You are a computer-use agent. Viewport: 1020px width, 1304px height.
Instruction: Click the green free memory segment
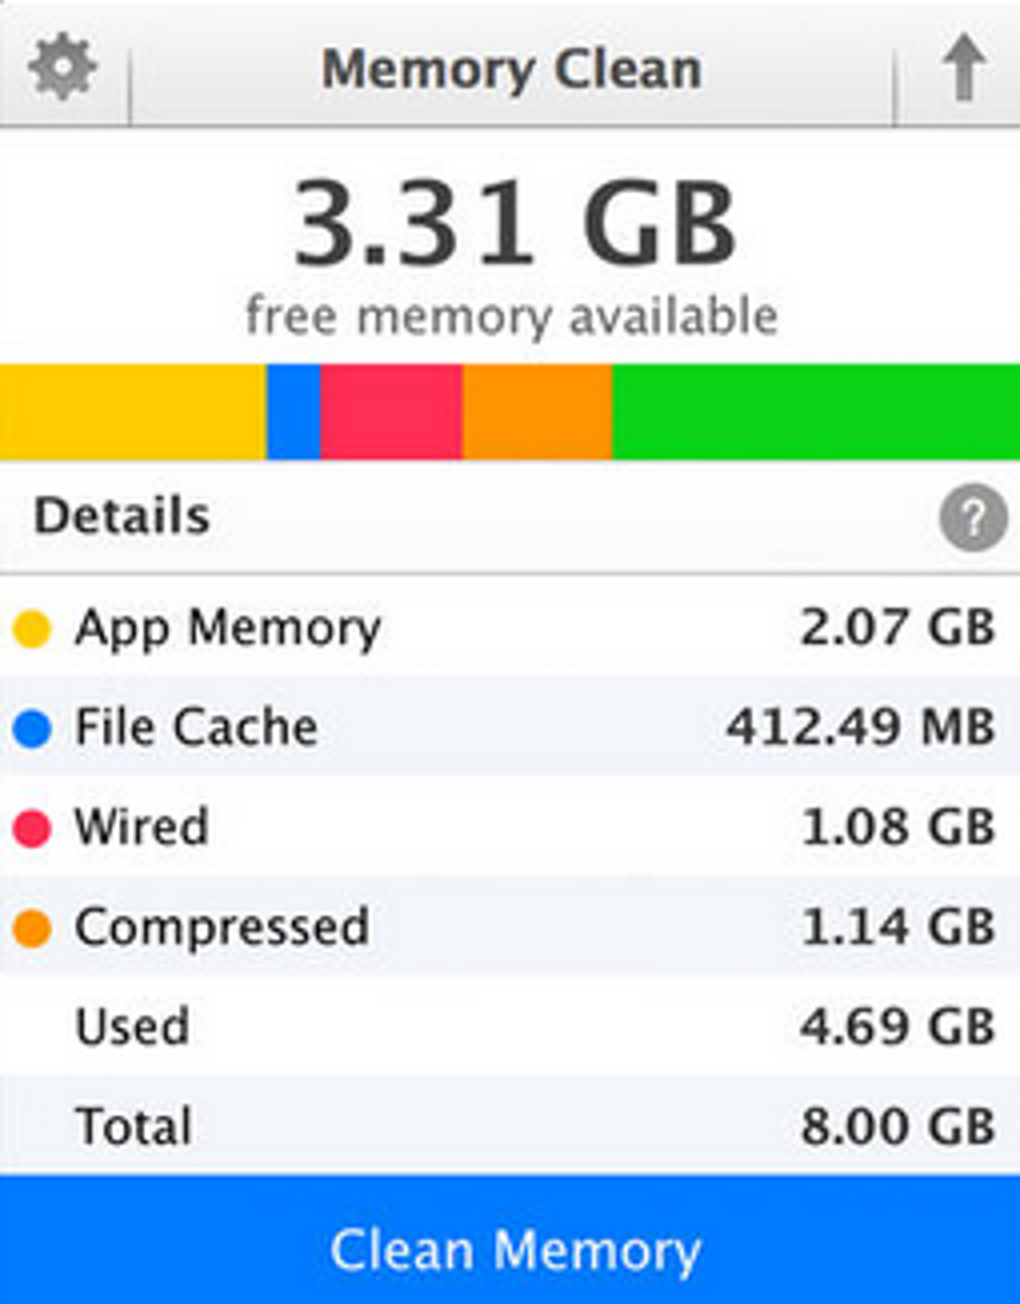[x=815, y=412]
